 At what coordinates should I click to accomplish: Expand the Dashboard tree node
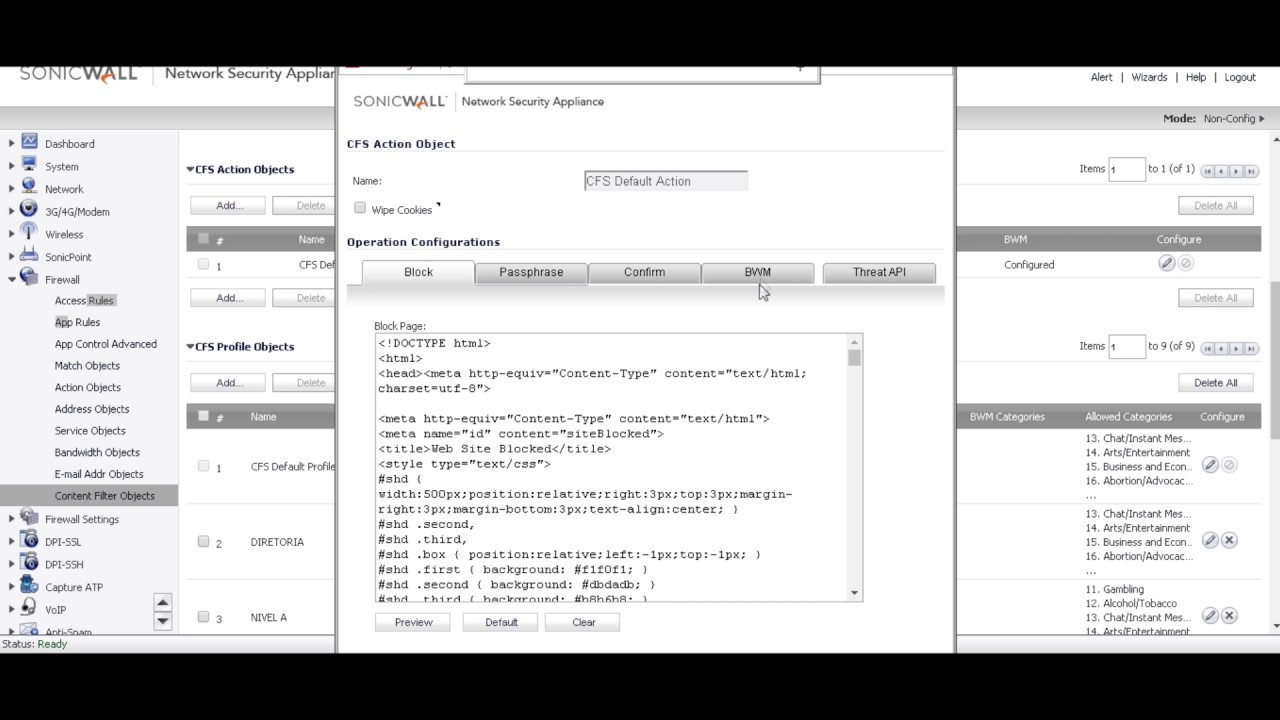coord(11,143)
